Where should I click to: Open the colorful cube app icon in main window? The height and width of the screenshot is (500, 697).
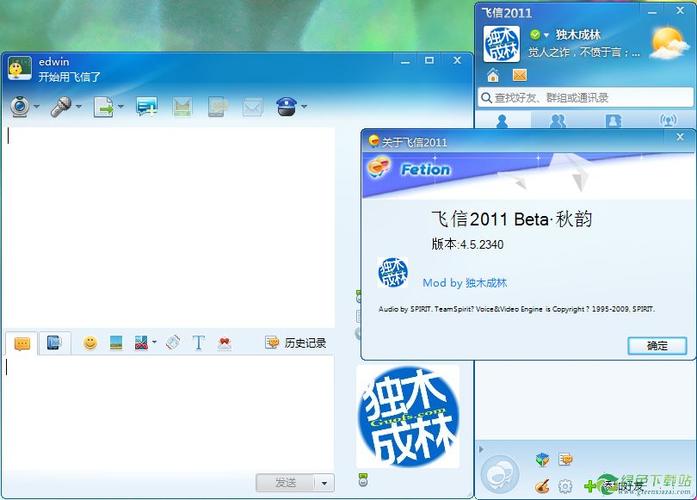pos(542,459)
